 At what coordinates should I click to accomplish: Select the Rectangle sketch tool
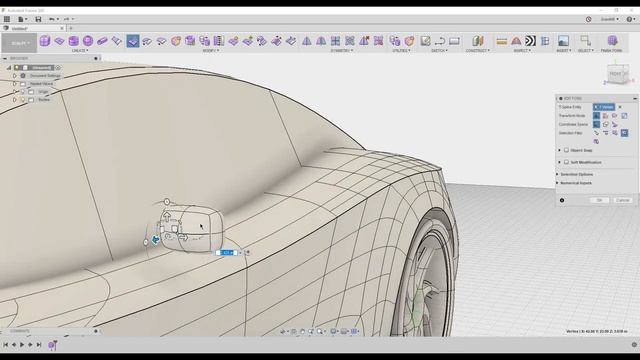click(454, 41)
